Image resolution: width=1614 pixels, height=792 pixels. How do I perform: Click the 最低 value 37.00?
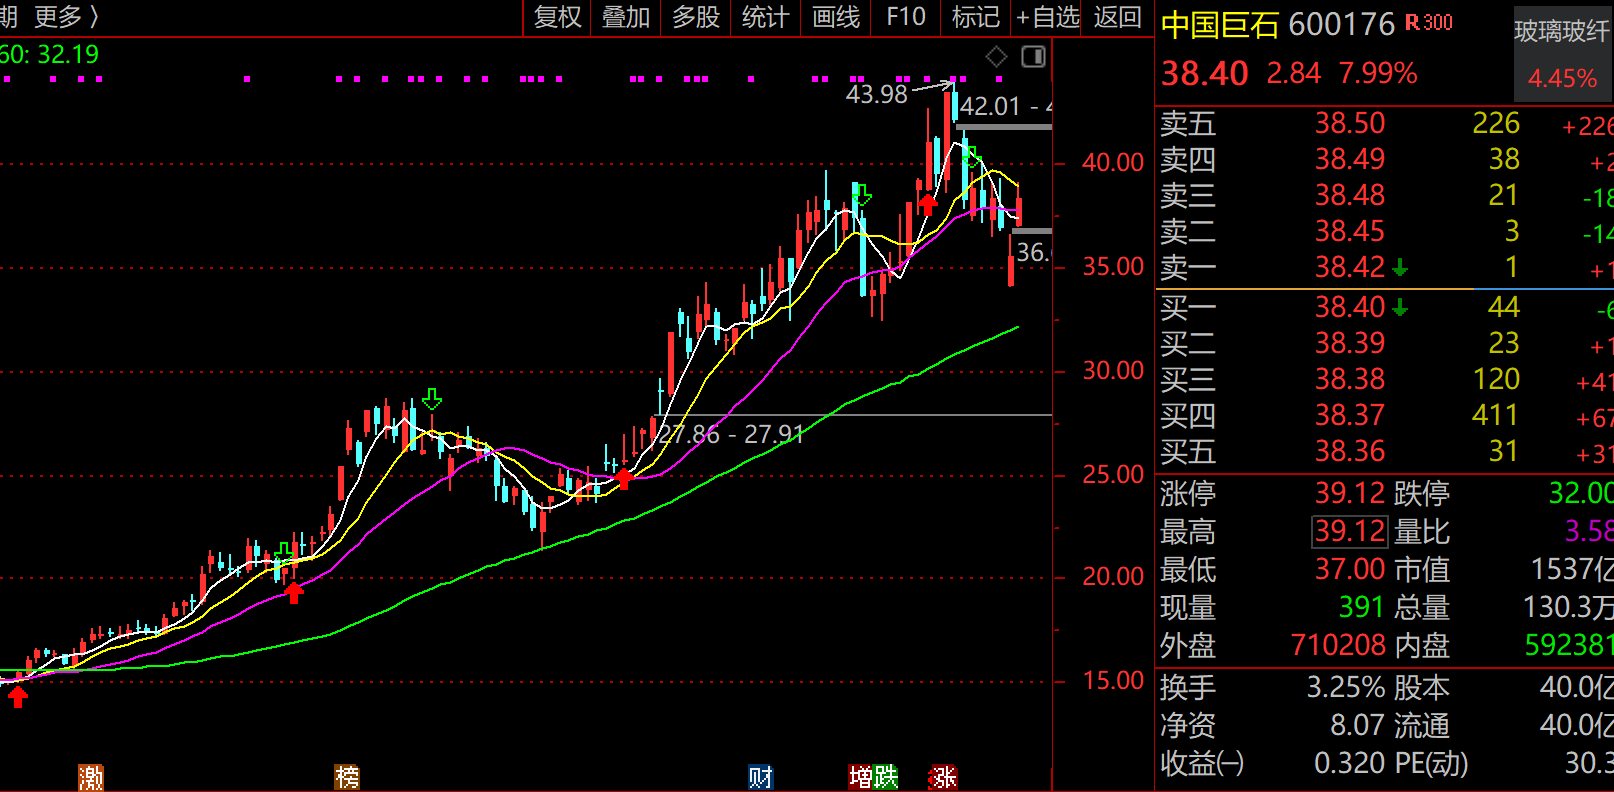[1350, 569]
